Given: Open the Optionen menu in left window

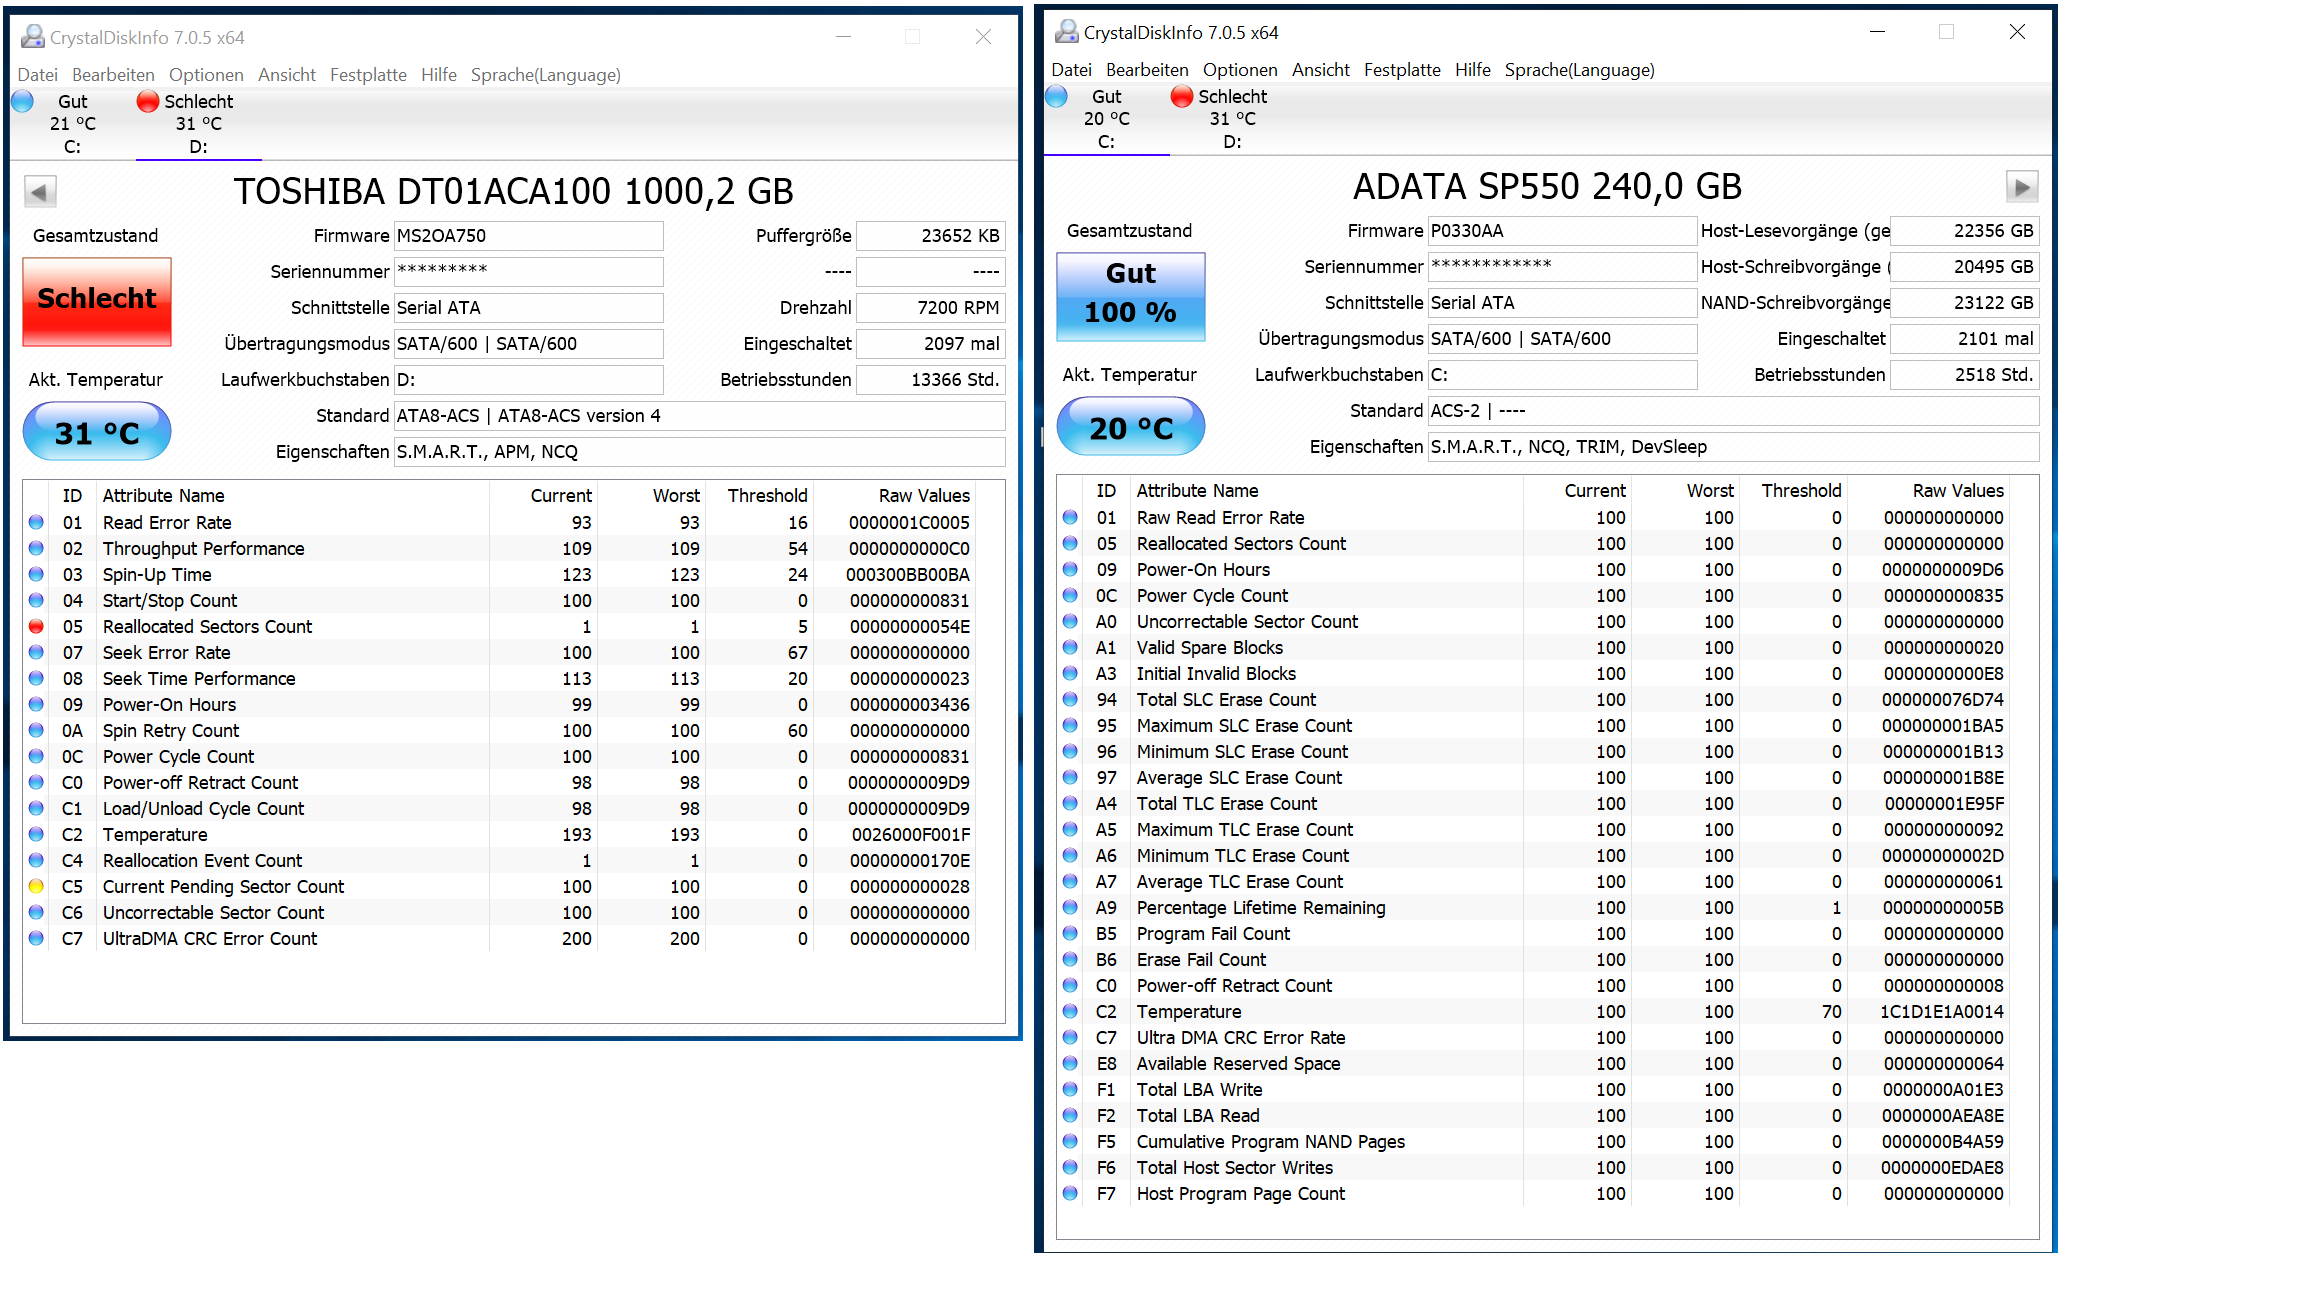Looking at the screenshot, I should (x=206, y=75).
